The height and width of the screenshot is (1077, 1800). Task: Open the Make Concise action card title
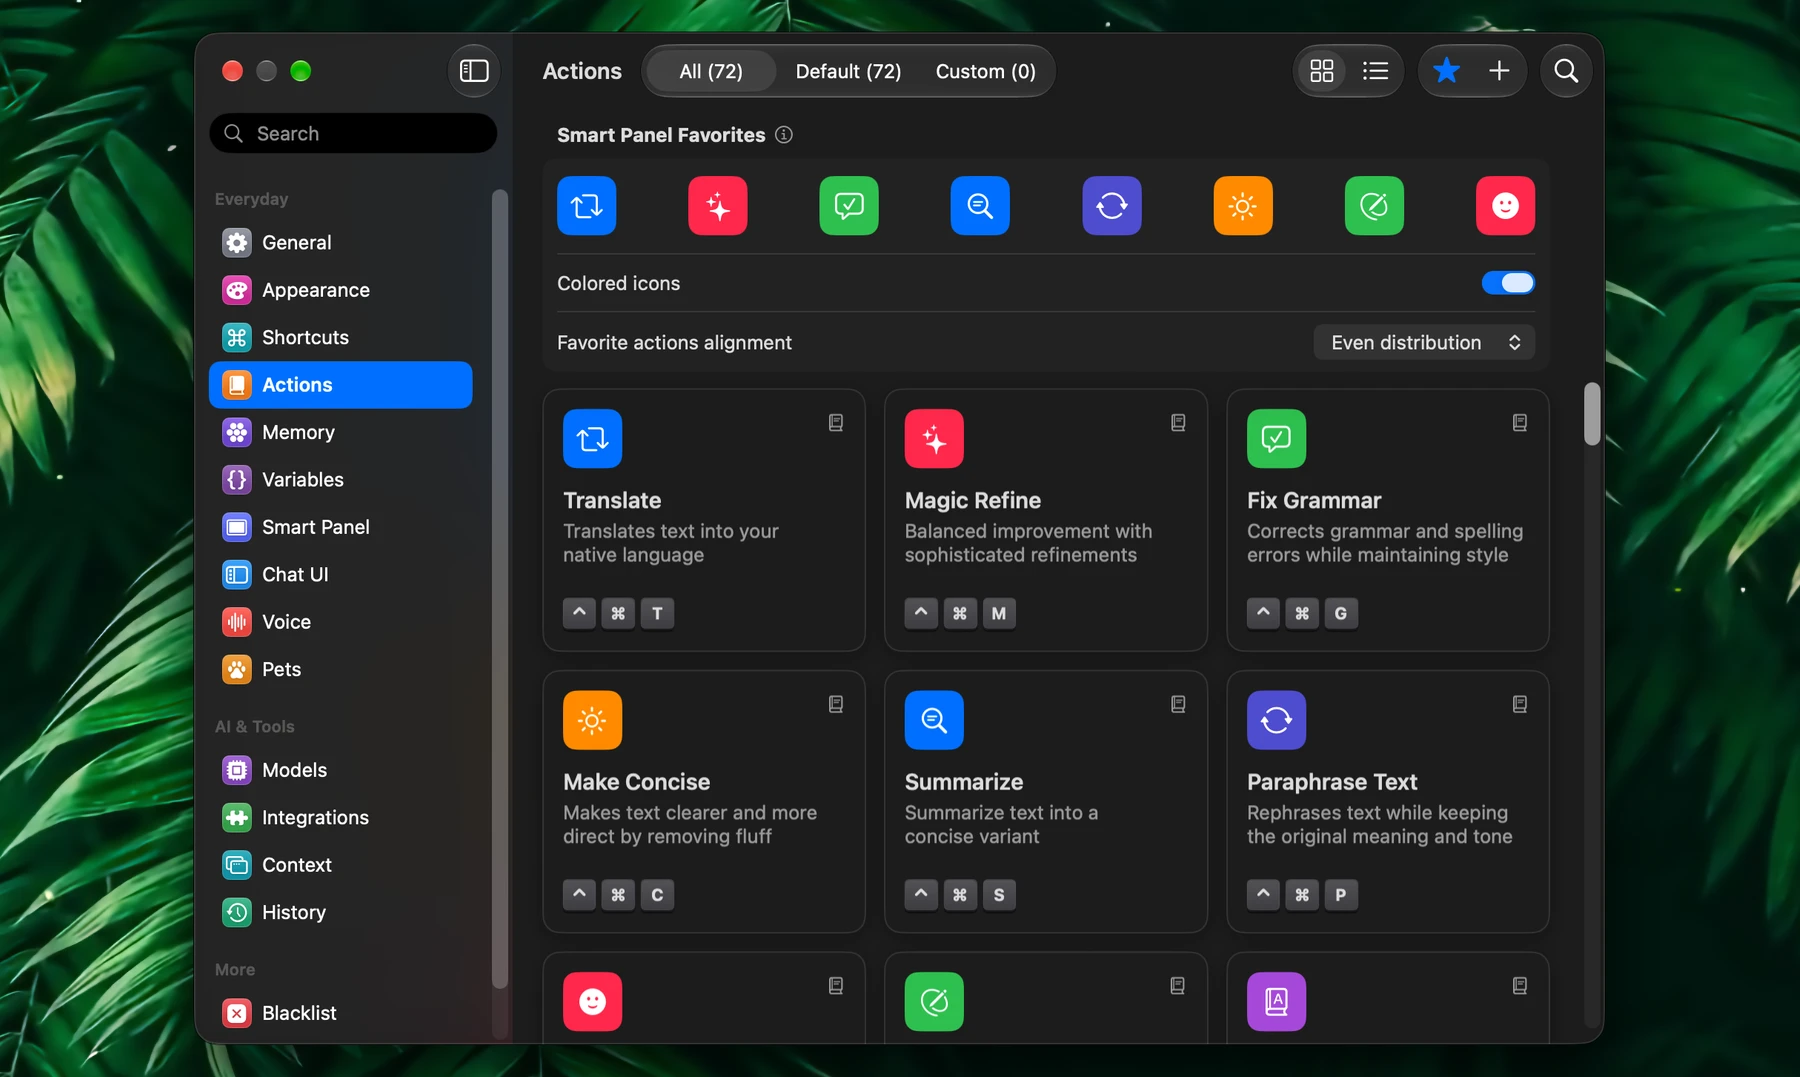[x=636, y=782]
